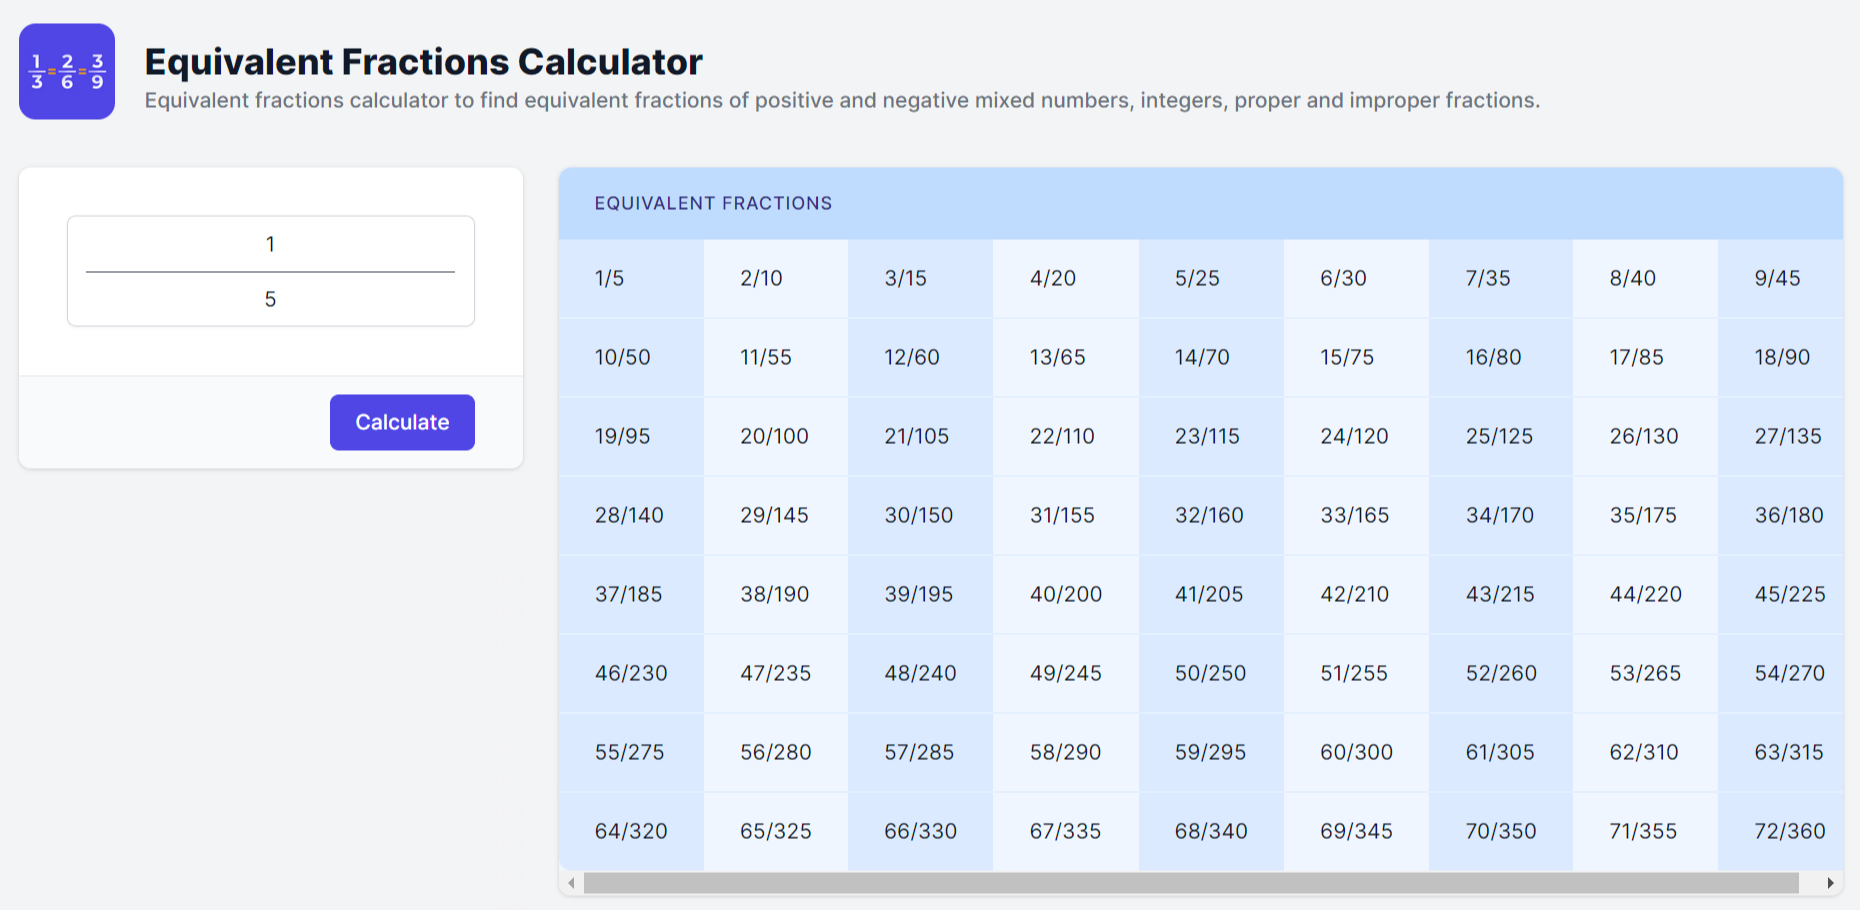
Task: Select the 12/60 fraction cell
Action: [912, 357]
